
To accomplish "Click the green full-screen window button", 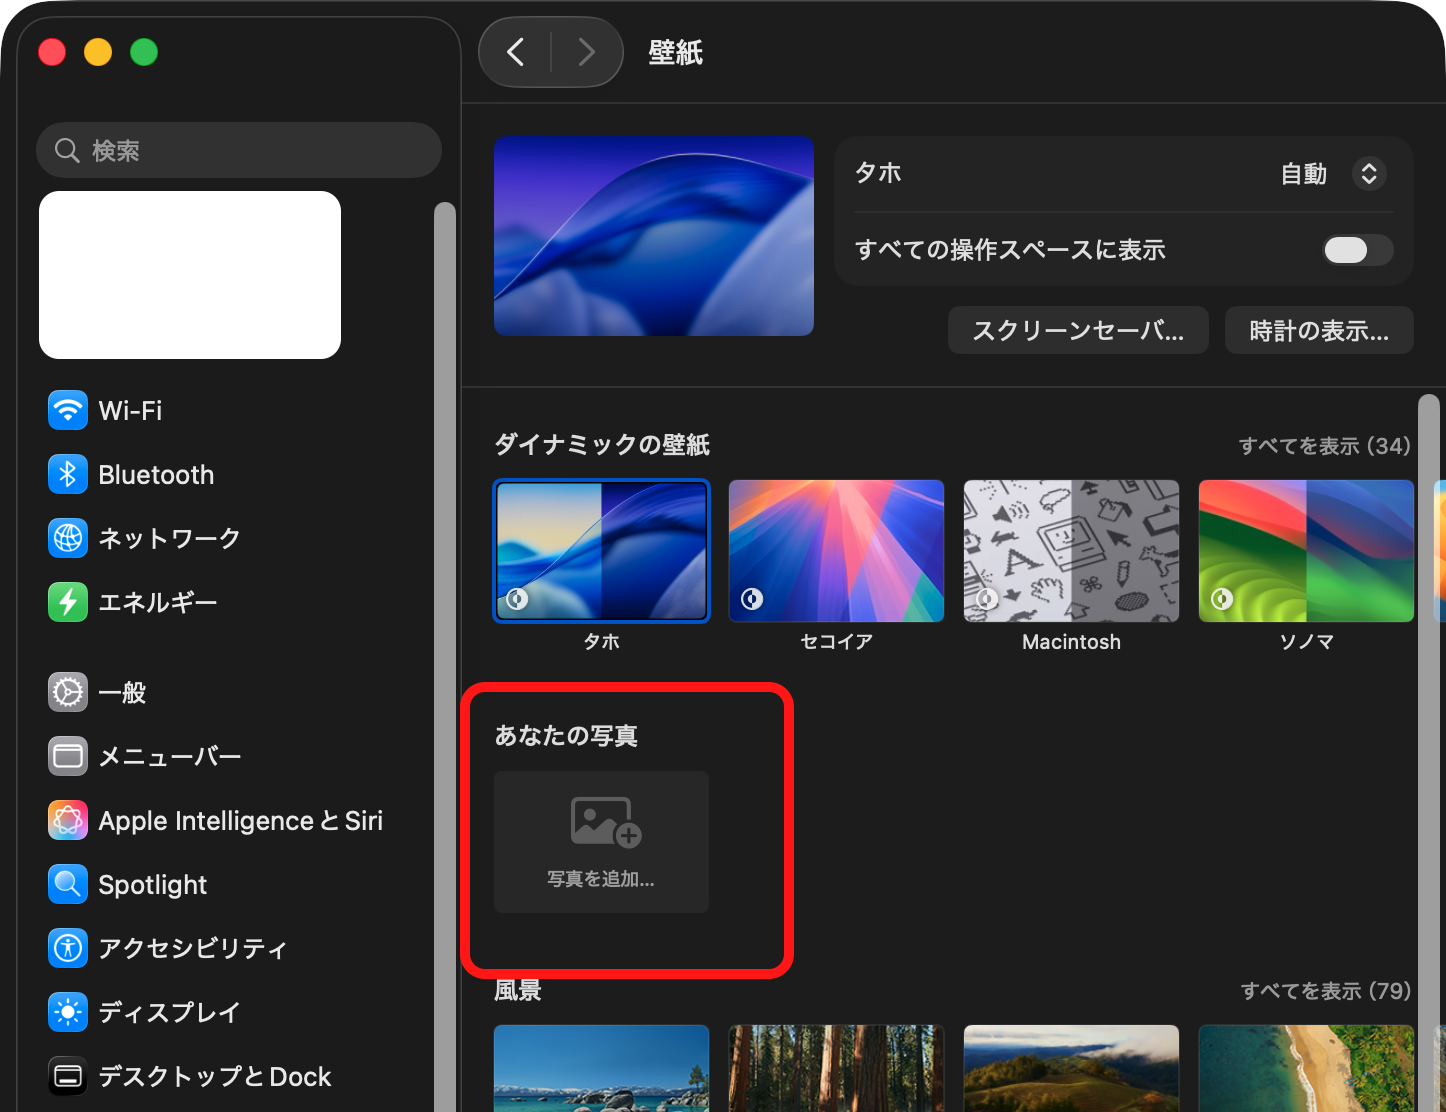I will [144, 52].
